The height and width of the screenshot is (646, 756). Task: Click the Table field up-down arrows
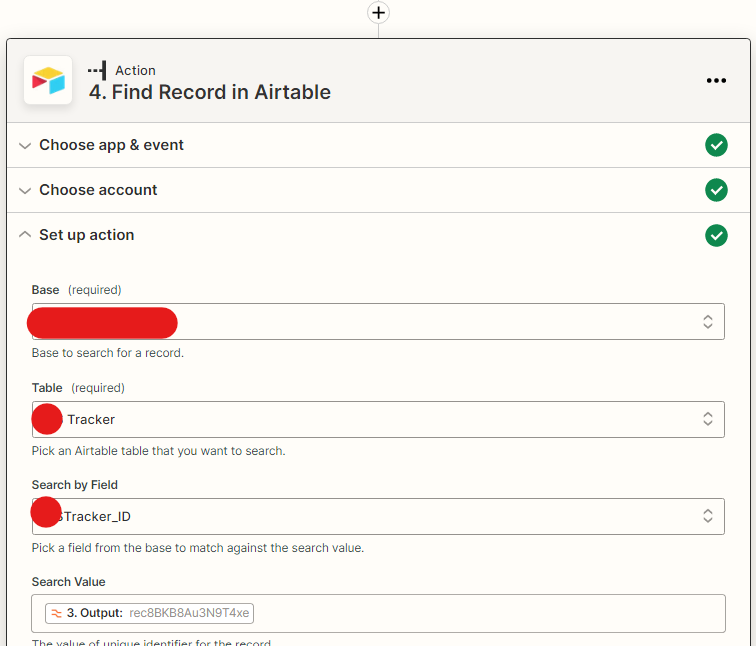707,419
